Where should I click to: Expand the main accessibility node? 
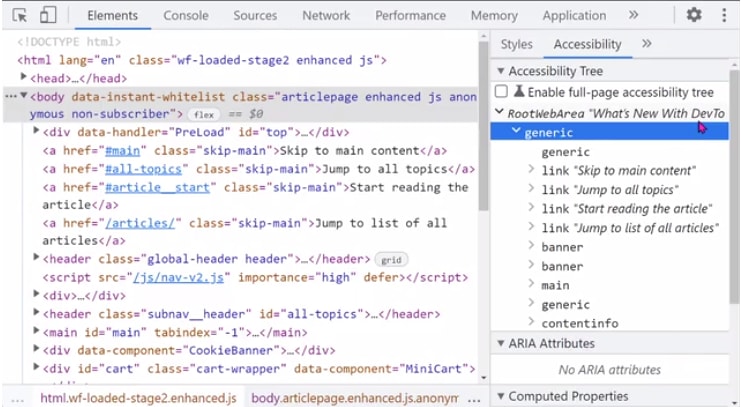(x=531, y=284)
